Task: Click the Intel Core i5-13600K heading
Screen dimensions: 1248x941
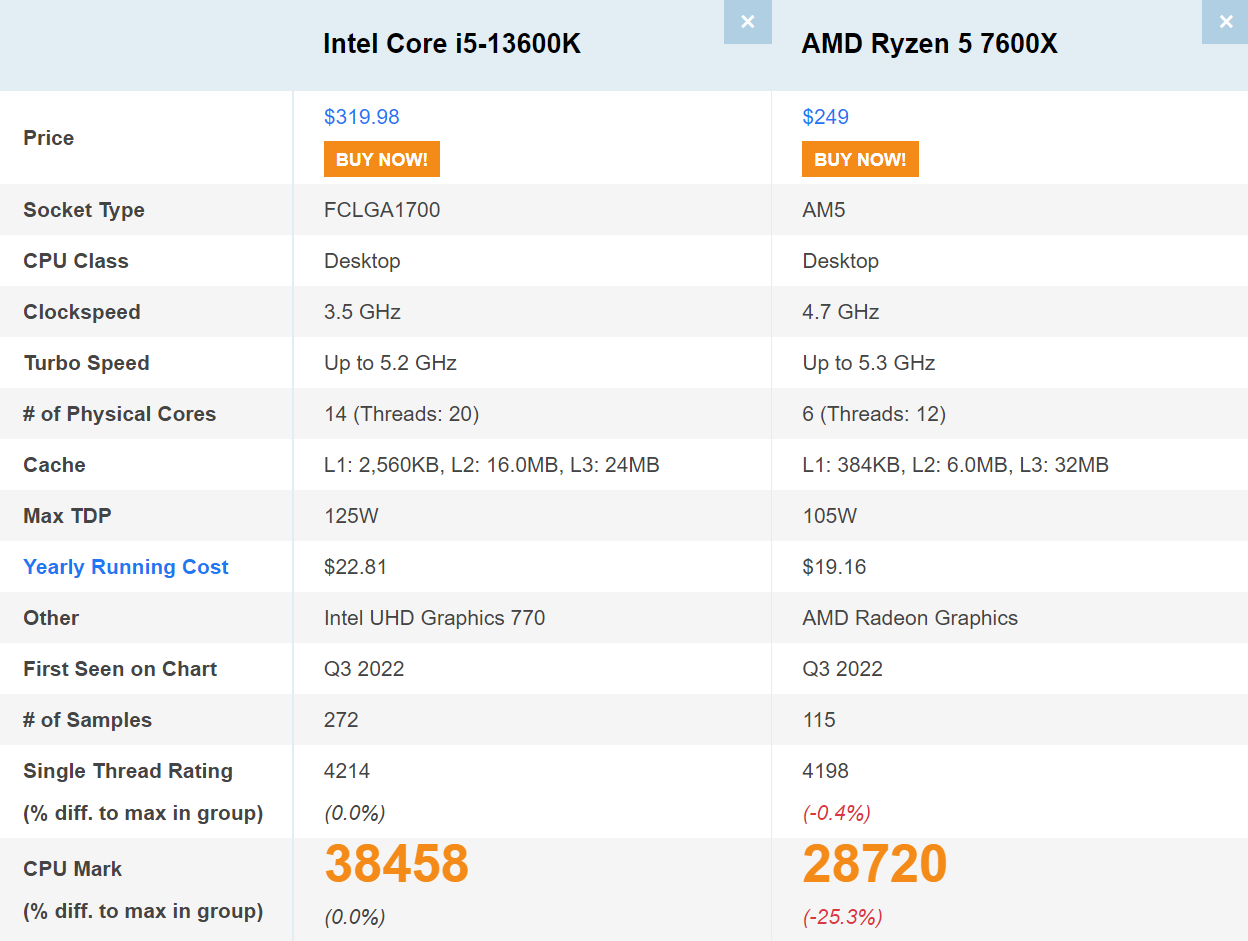Action: [x=452, y=44]
